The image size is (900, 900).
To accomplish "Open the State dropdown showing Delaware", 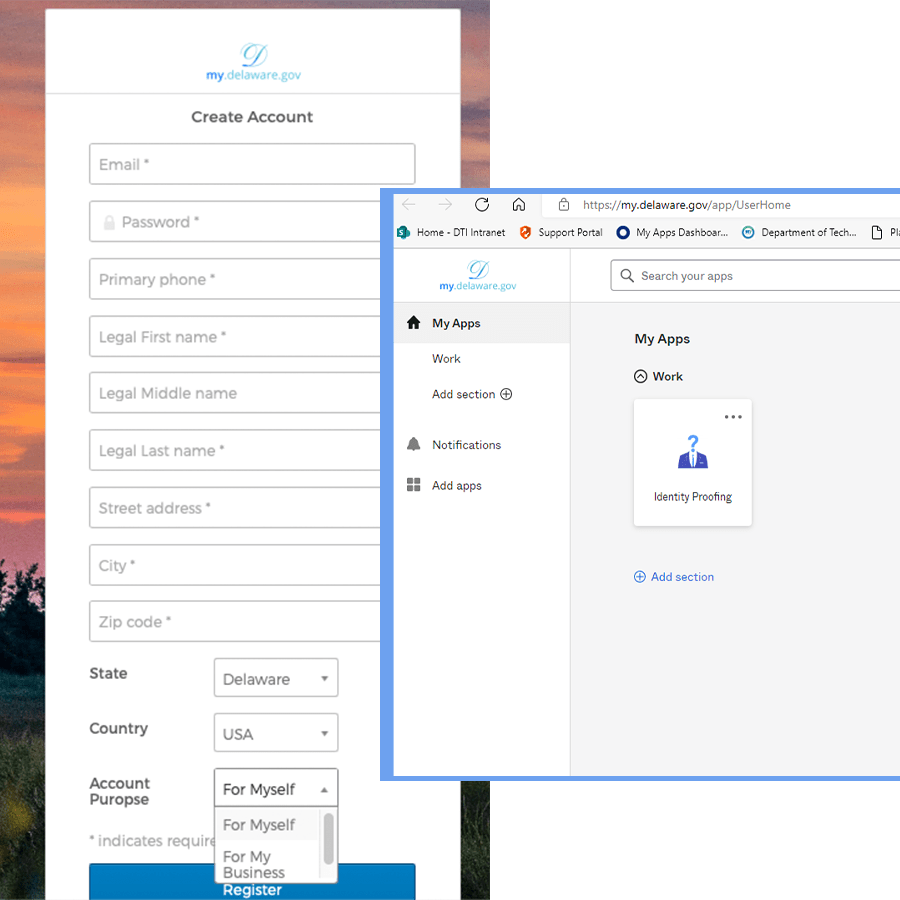I will click(275, 677).
